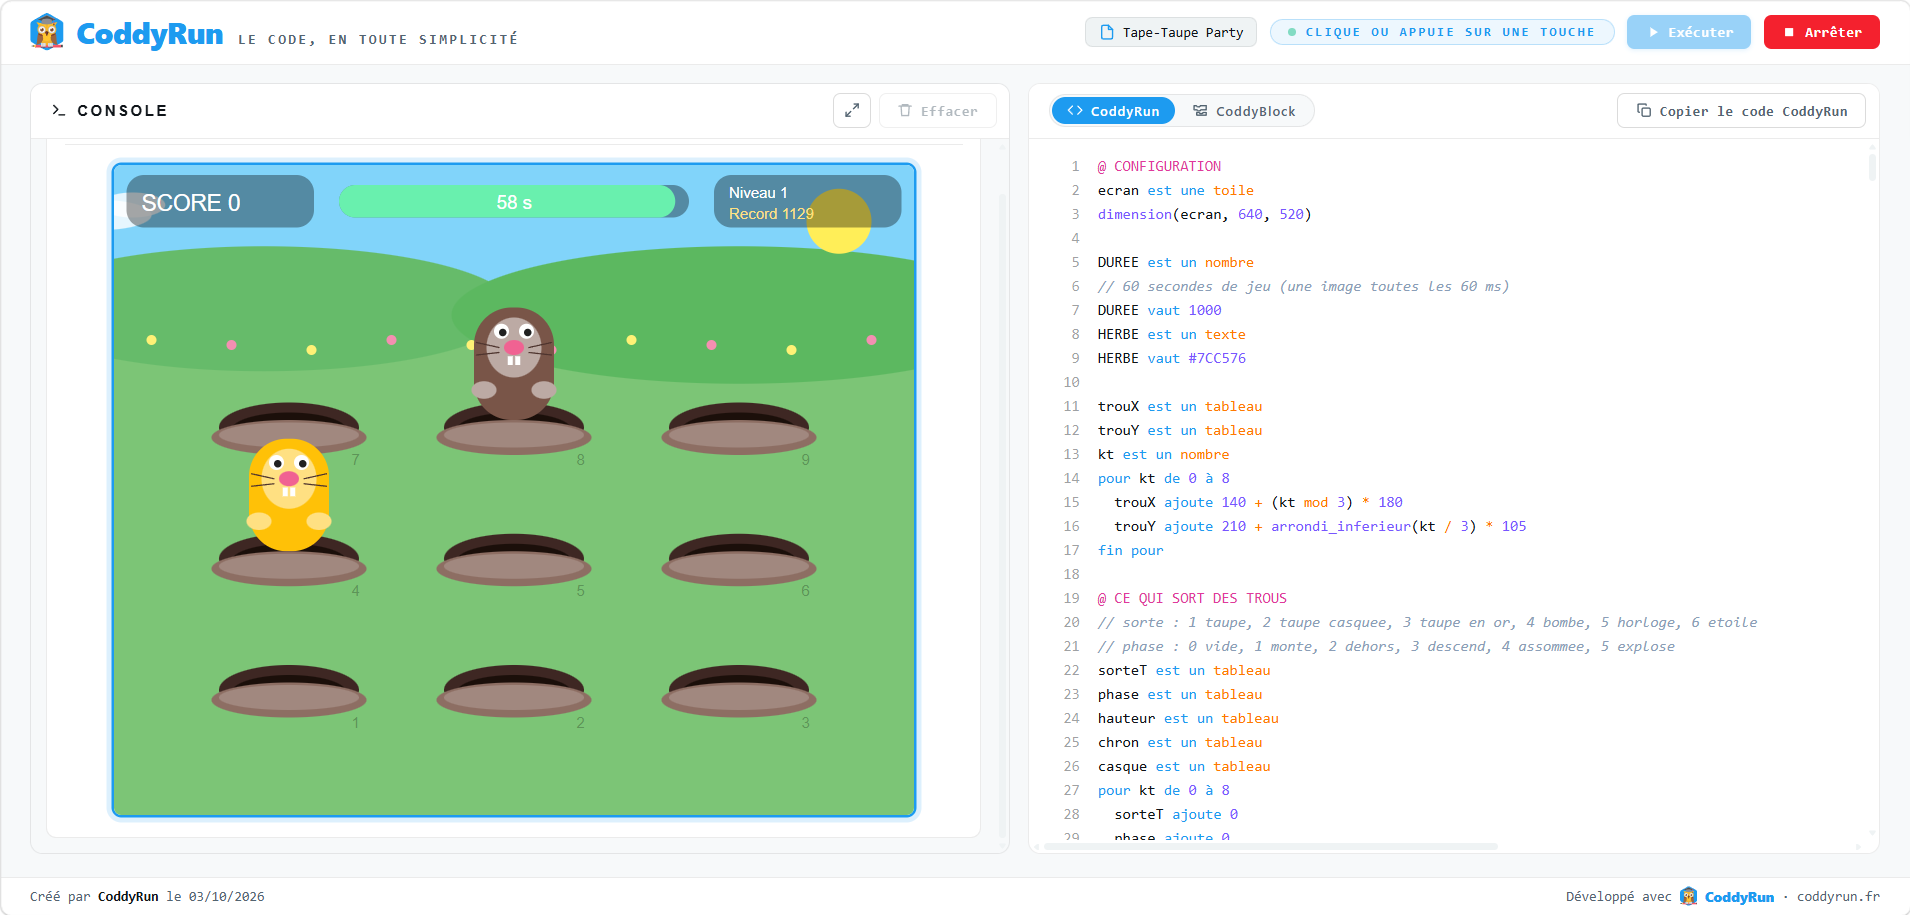Switch to the CoddyBlock tab

click(x=1244, y=111)
